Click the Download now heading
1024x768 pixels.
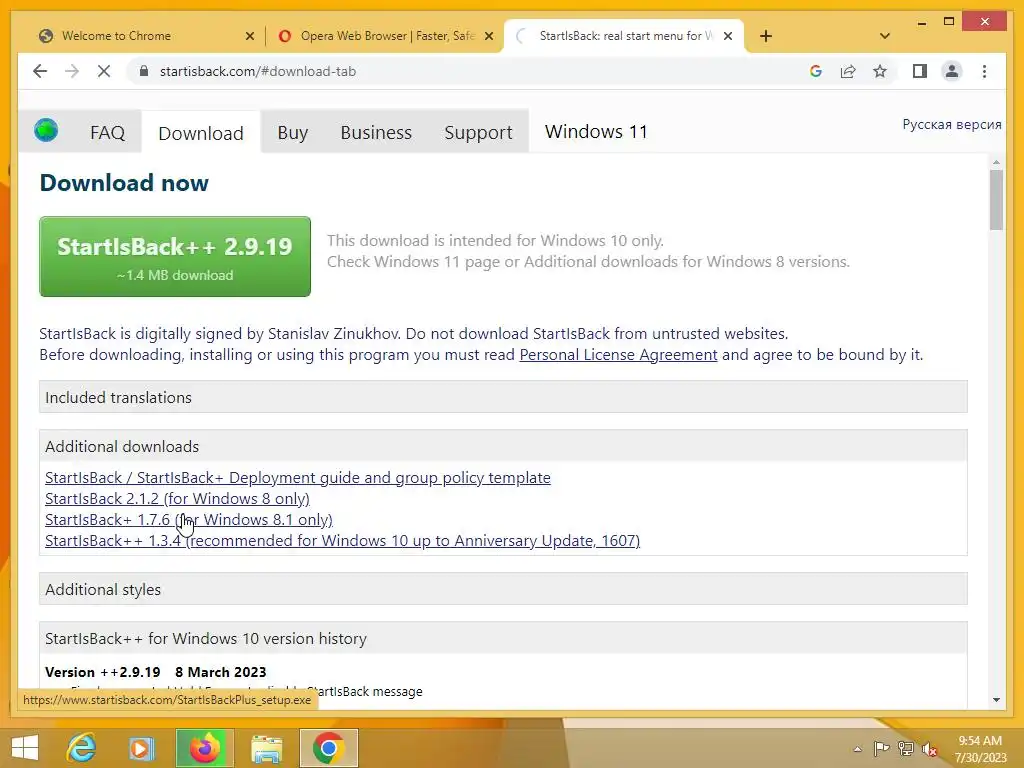[124, 183]
